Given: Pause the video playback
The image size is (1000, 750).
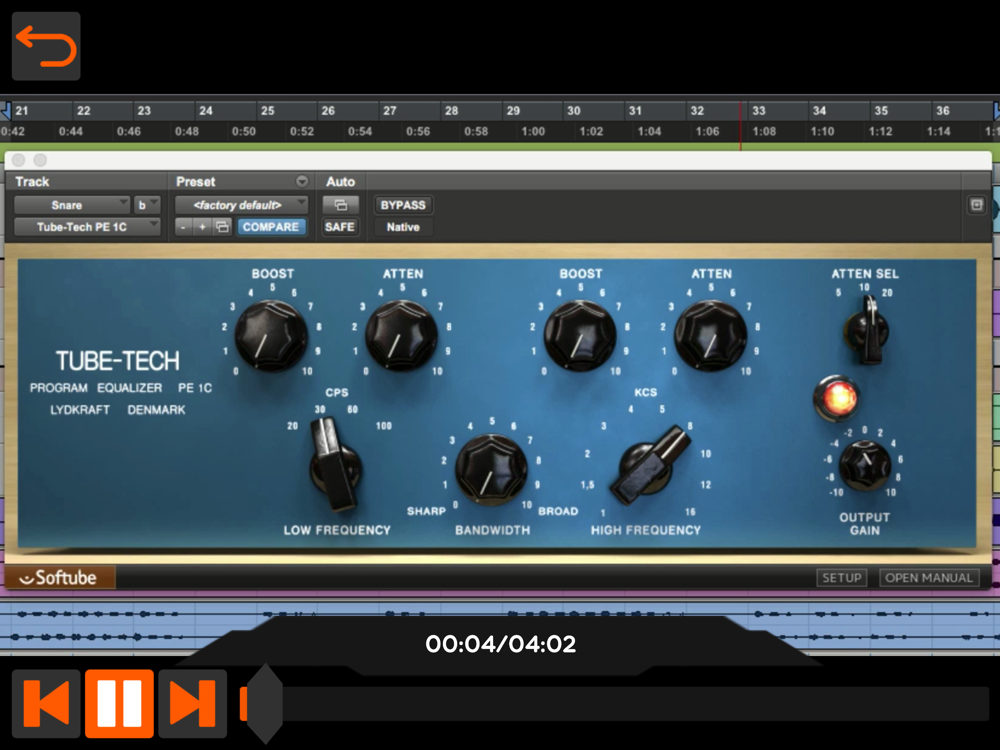Looking at the screenshot, I should [119, 703].
